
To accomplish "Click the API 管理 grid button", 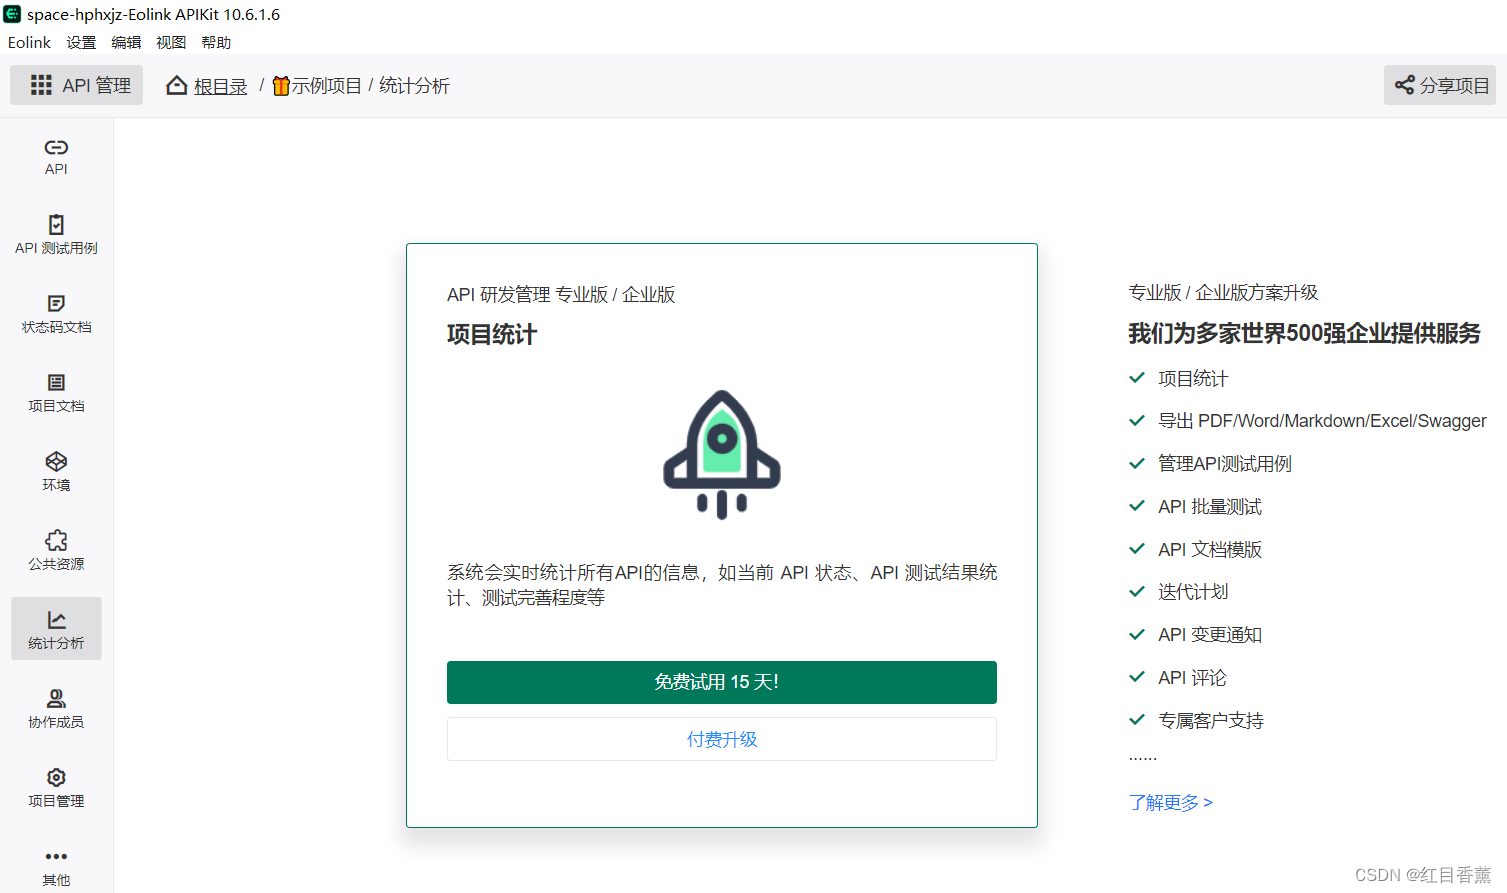I will [x=77, y=85].
